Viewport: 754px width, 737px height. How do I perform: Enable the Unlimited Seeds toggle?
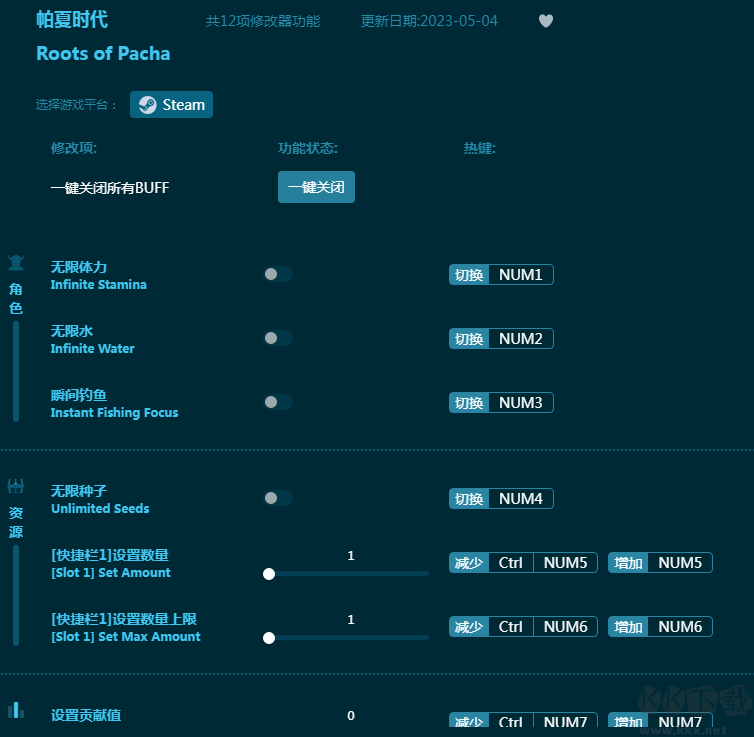[278, 498]
